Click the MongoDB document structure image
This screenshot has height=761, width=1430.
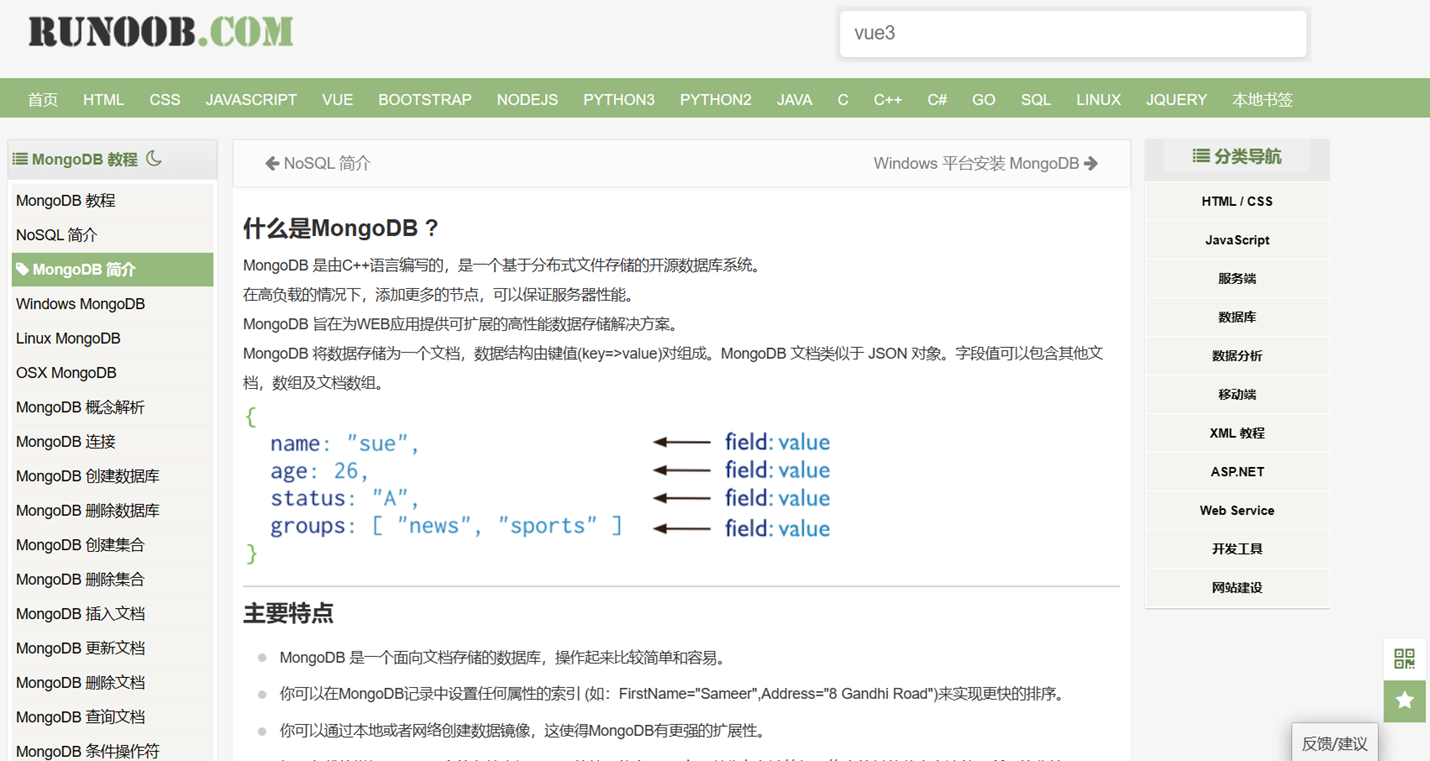click(x=538, y=485)
